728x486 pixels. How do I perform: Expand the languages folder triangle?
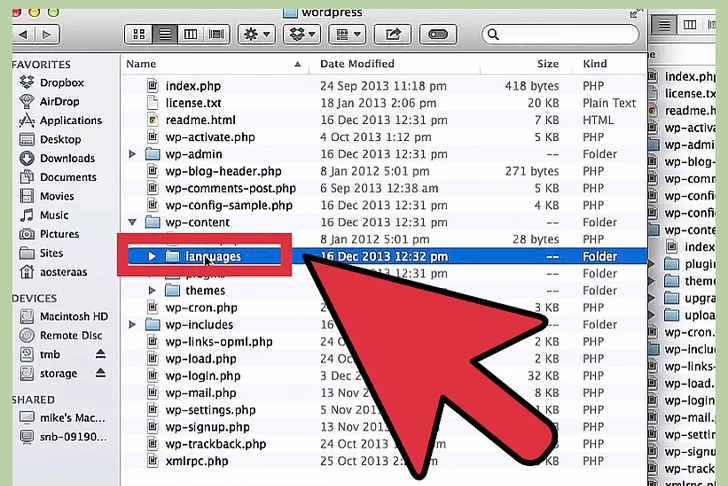pos(152,256)
